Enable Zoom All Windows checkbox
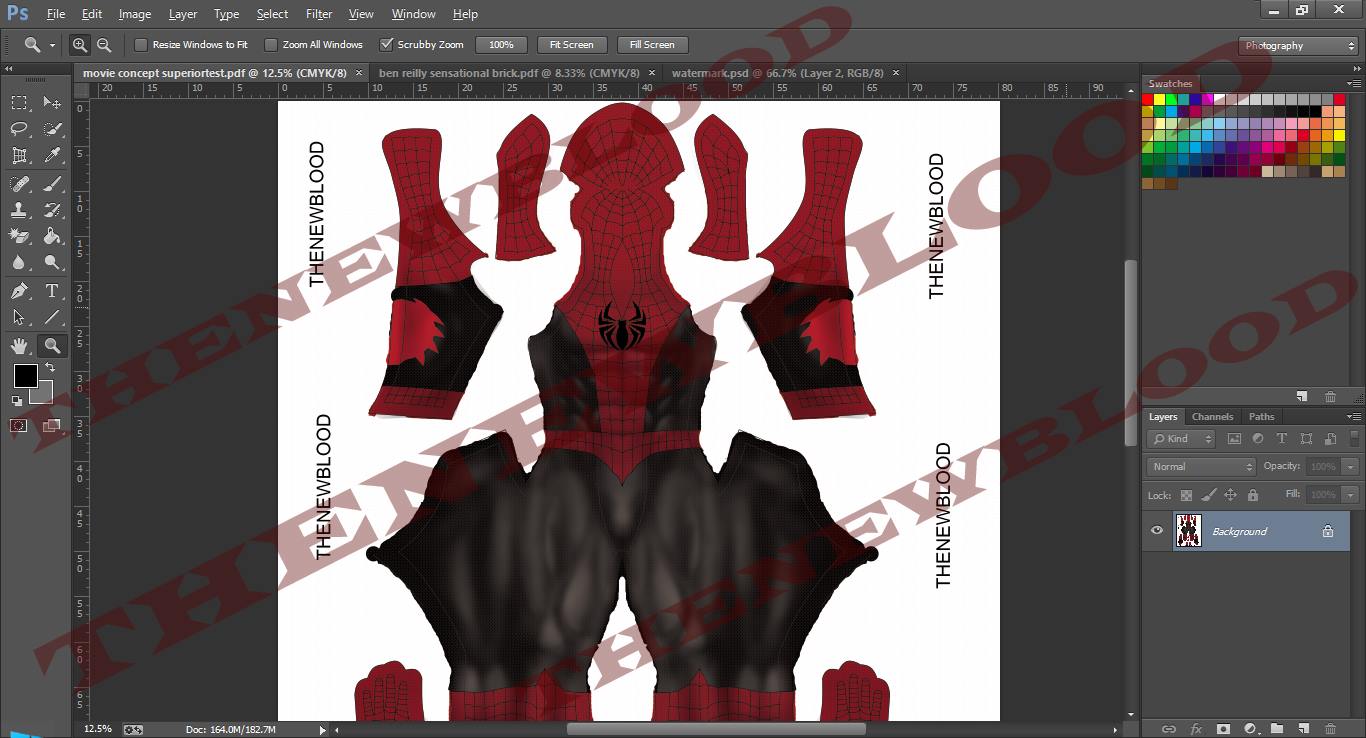Viewport: 1366px width, 738px height. [x=271, y=45]
